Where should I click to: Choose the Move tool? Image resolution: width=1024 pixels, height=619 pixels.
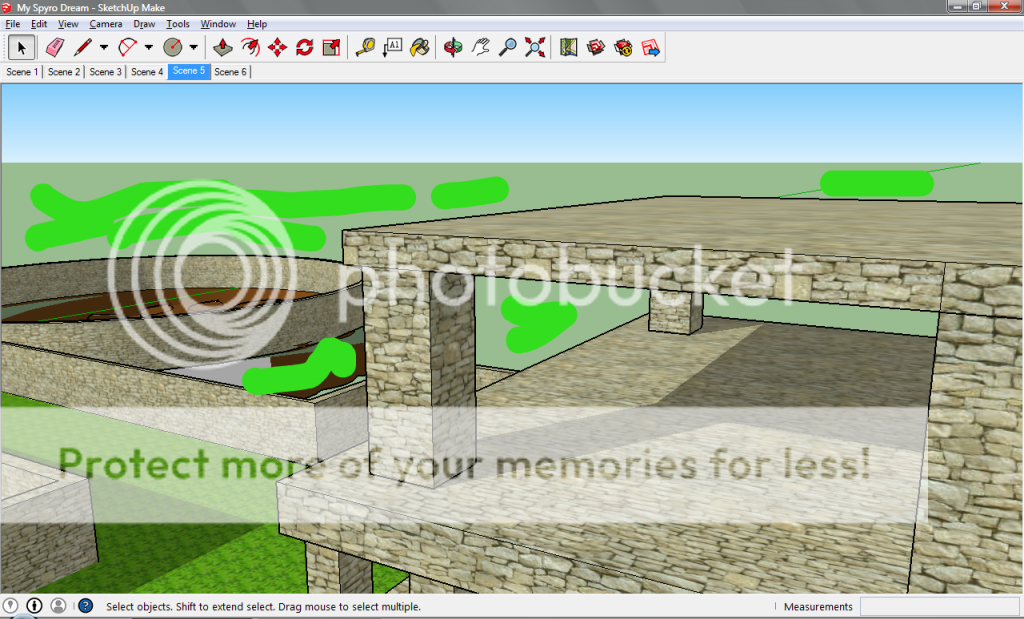278,47
